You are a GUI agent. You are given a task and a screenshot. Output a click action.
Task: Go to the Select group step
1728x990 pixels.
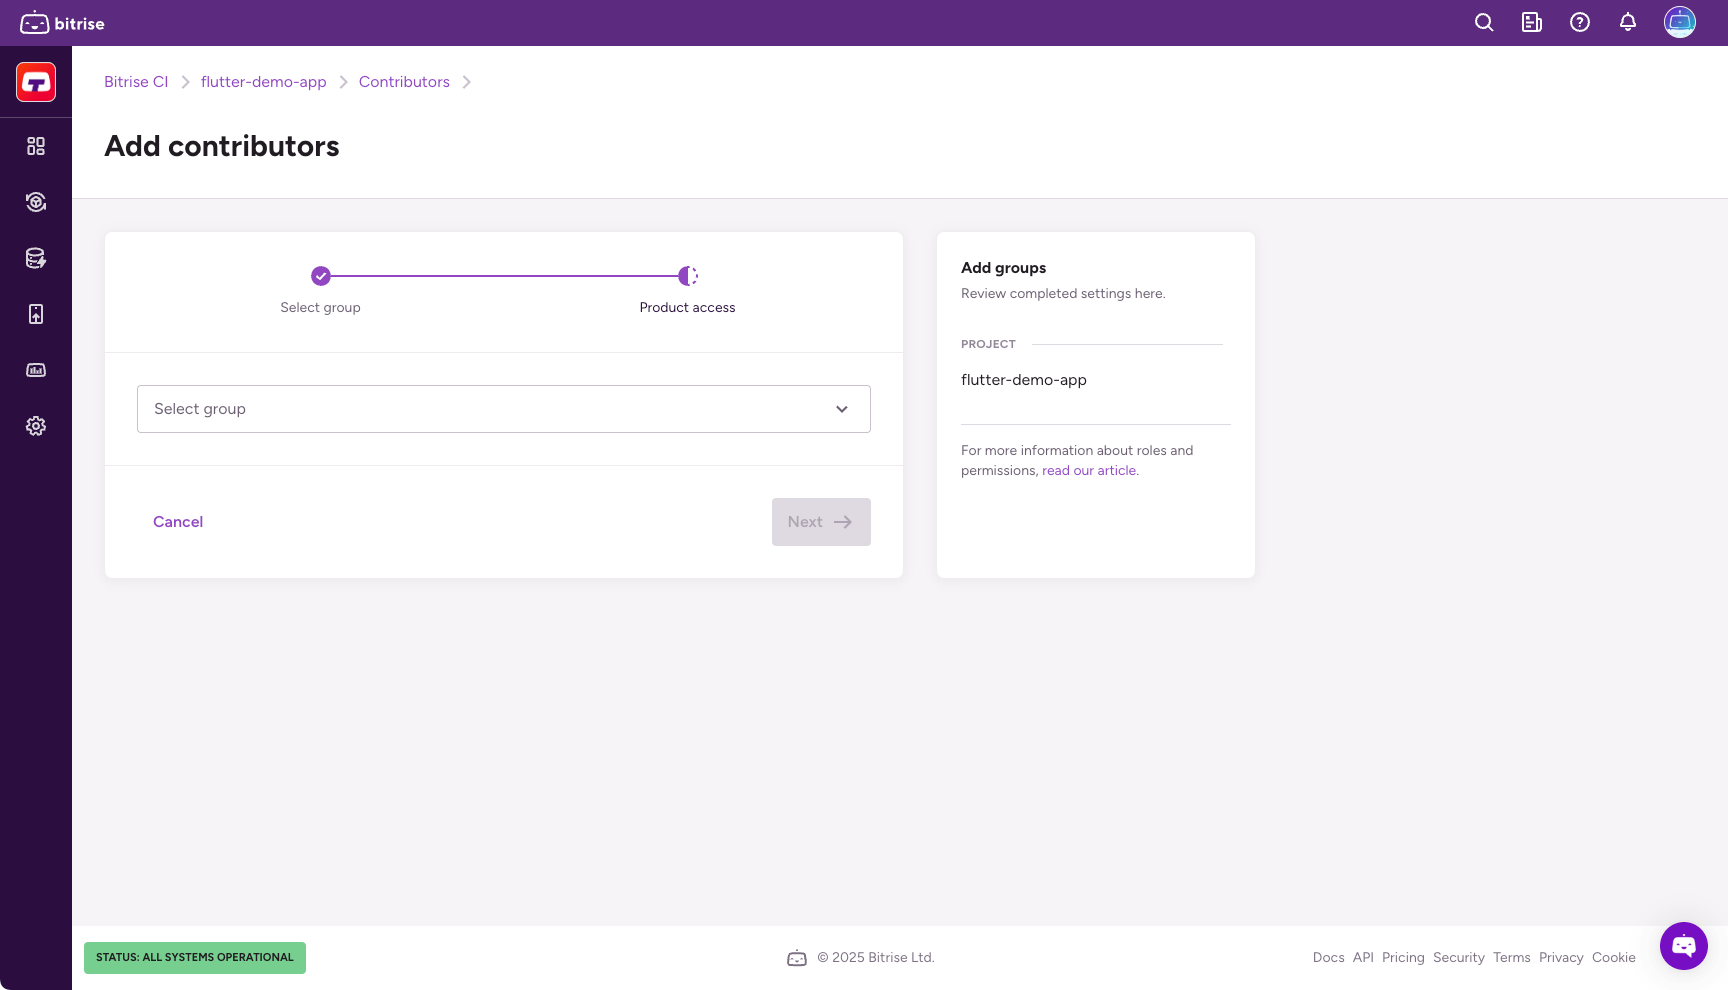coord(320,276)
